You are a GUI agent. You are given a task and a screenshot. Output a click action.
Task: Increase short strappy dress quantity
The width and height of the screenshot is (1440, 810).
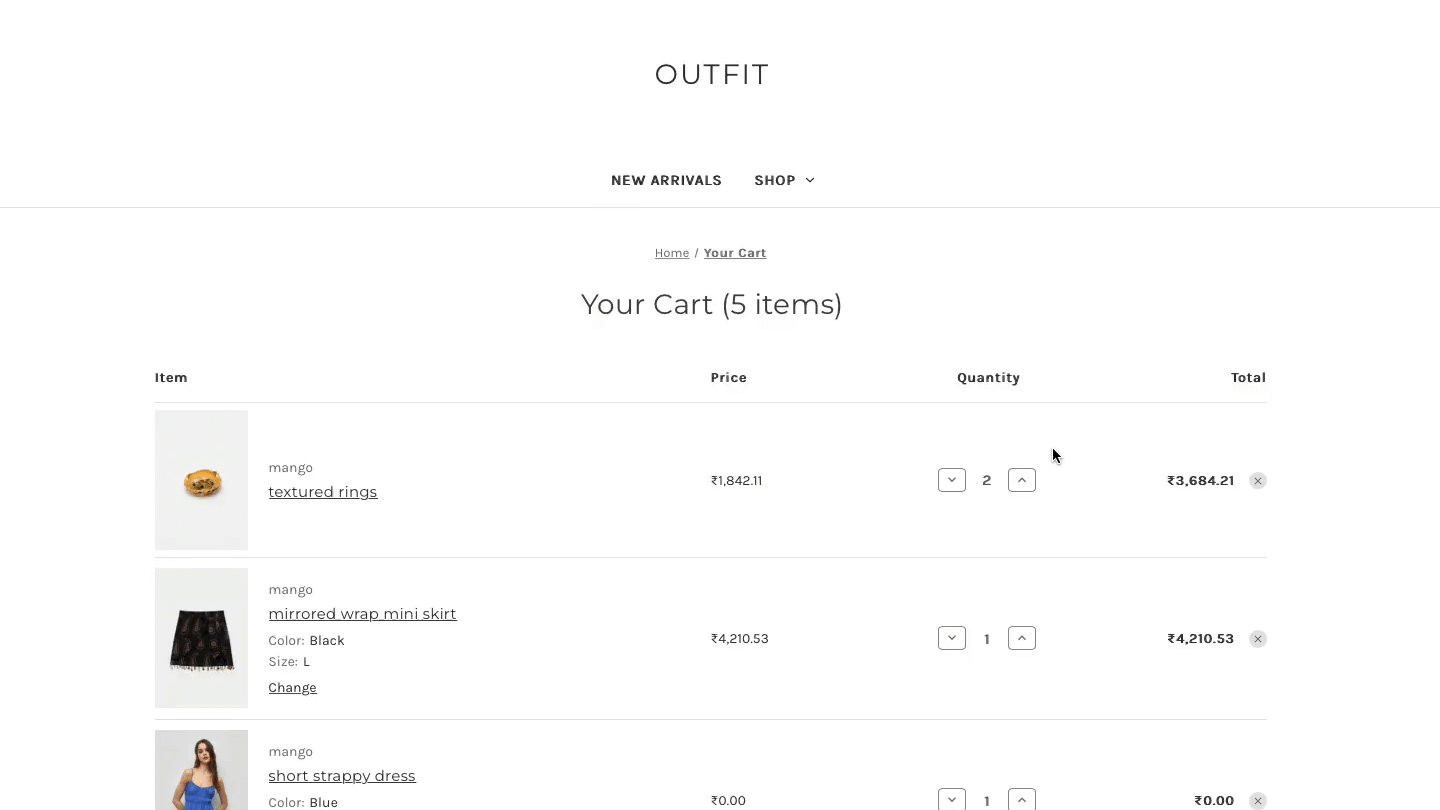(1022, 799)
